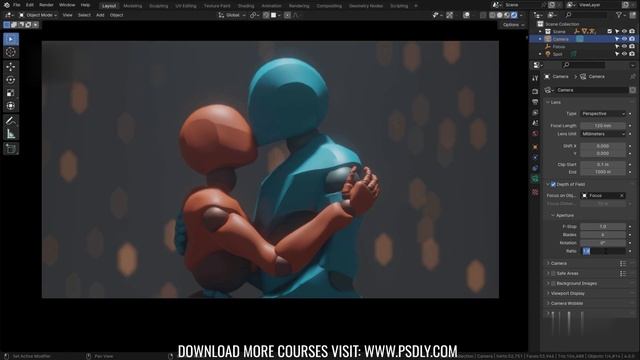Screen dimensions: 640x360
Task: Open the Render menu
Action: [46, 5]
